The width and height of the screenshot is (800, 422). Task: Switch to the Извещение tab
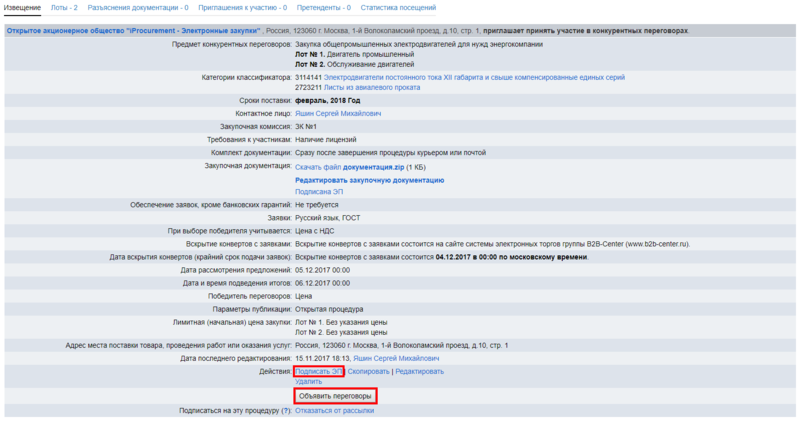[x=23, y=7]
